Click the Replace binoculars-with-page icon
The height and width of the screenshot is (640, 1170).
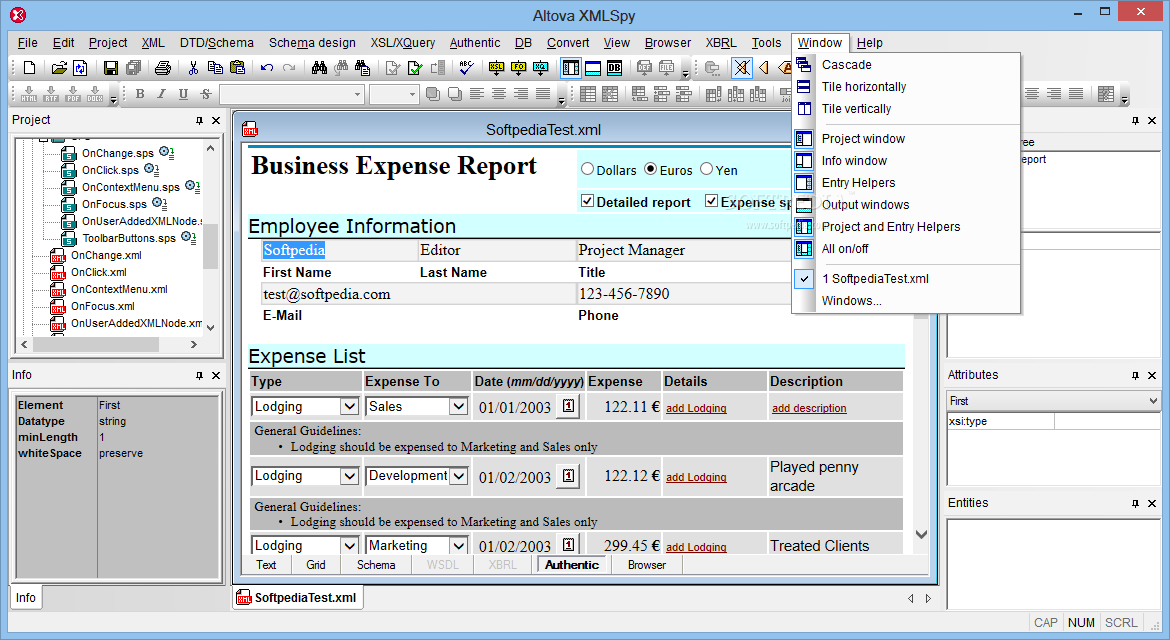363,68
